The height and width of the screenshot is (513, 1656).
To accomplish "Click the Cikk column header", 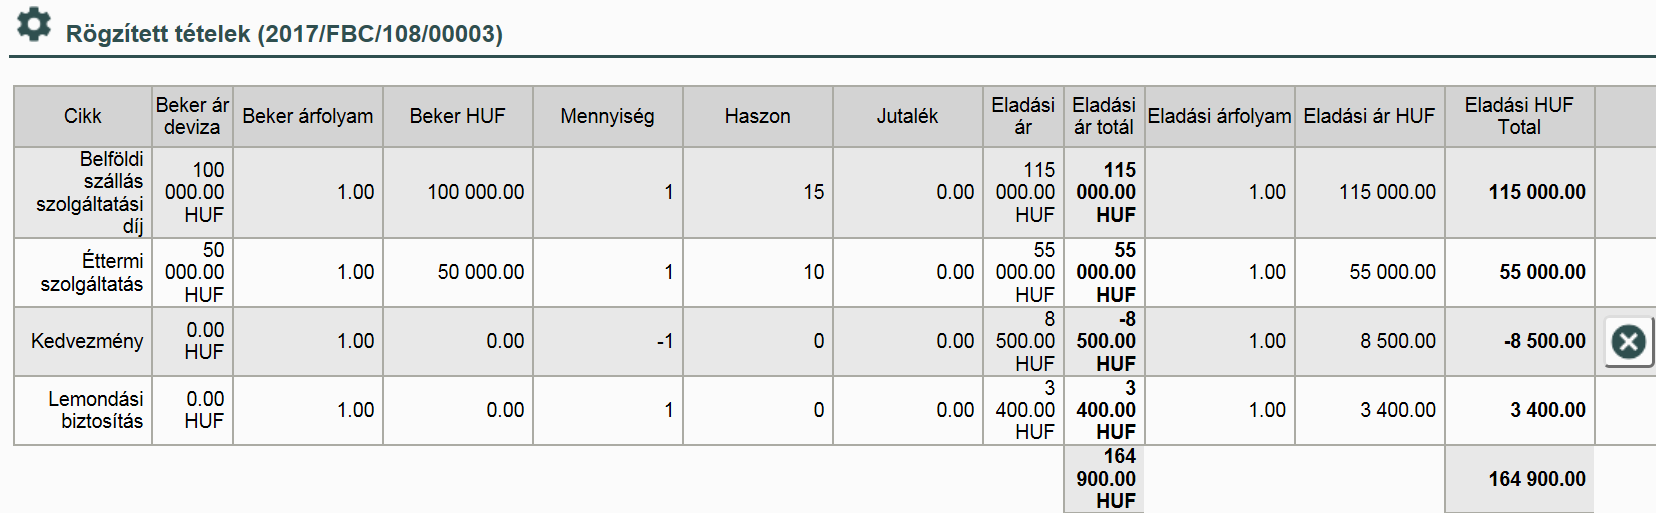I will click(x=83, y=117).
